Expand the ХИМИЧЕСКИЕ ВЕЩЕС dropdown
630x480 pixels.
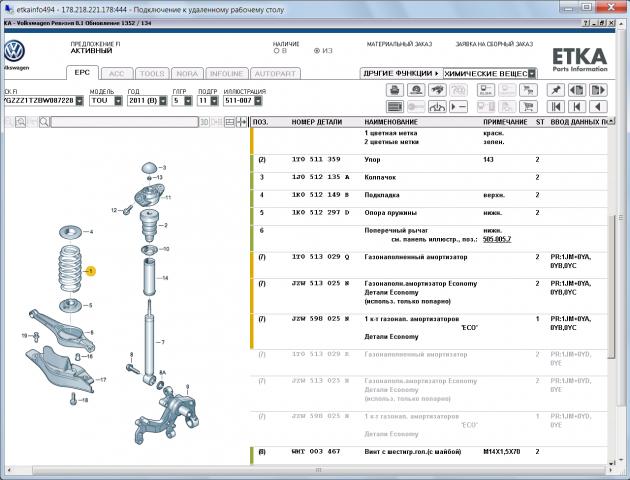click(x=532, y=74)
